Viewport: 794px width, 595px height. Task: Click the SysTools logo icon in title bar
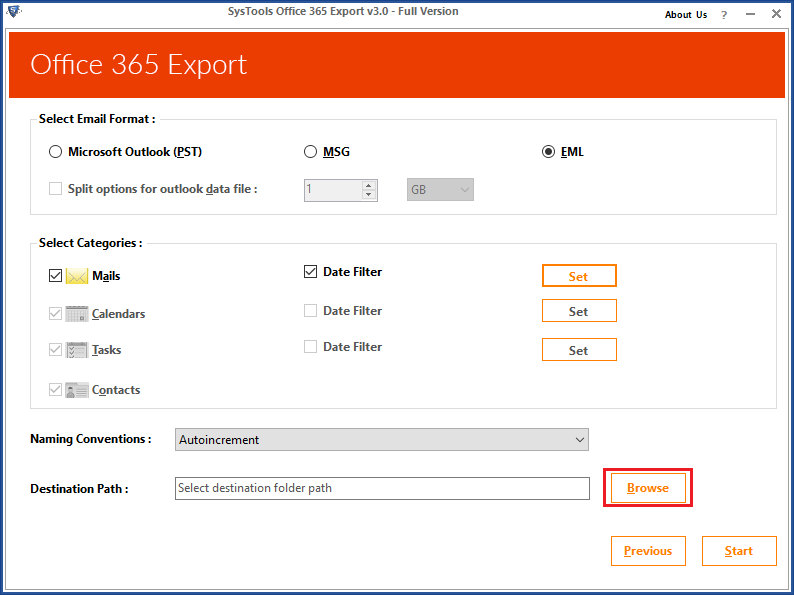point(14,11)
